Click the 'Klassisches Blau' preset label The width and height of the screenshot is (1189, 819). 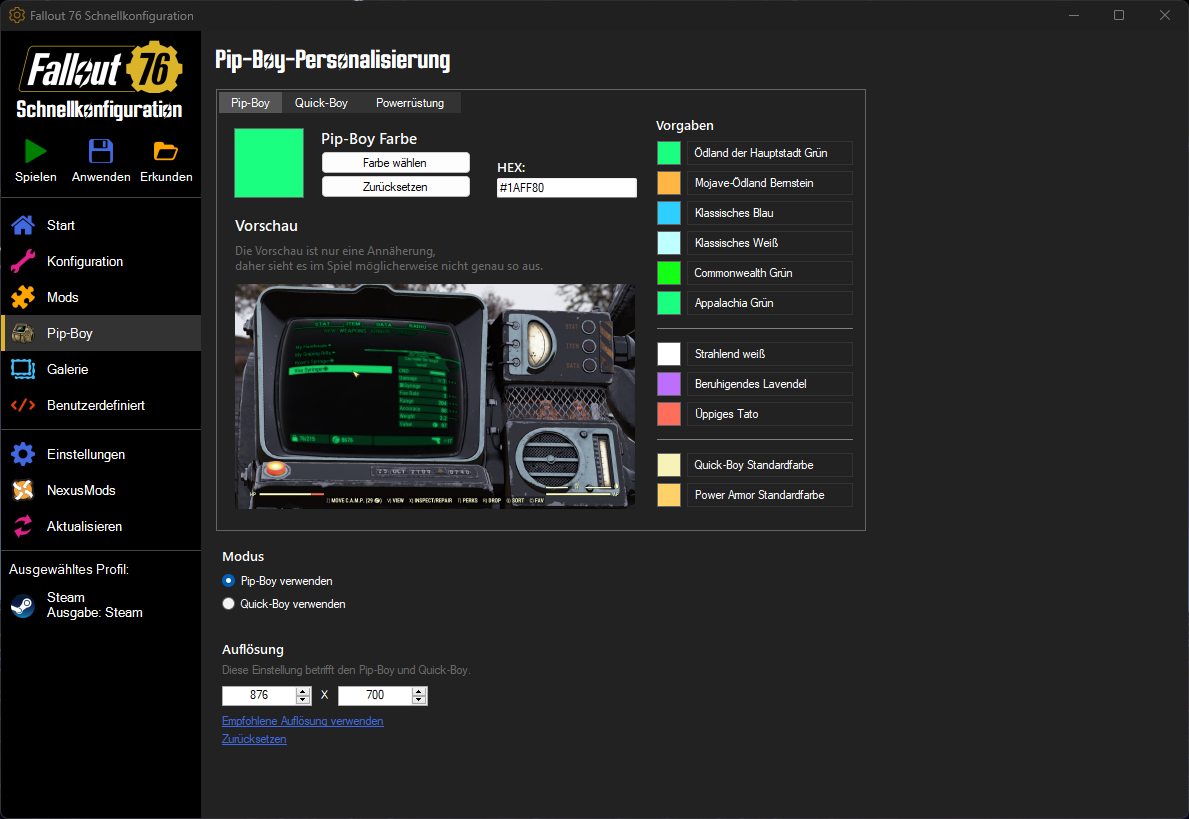point(770,213)
